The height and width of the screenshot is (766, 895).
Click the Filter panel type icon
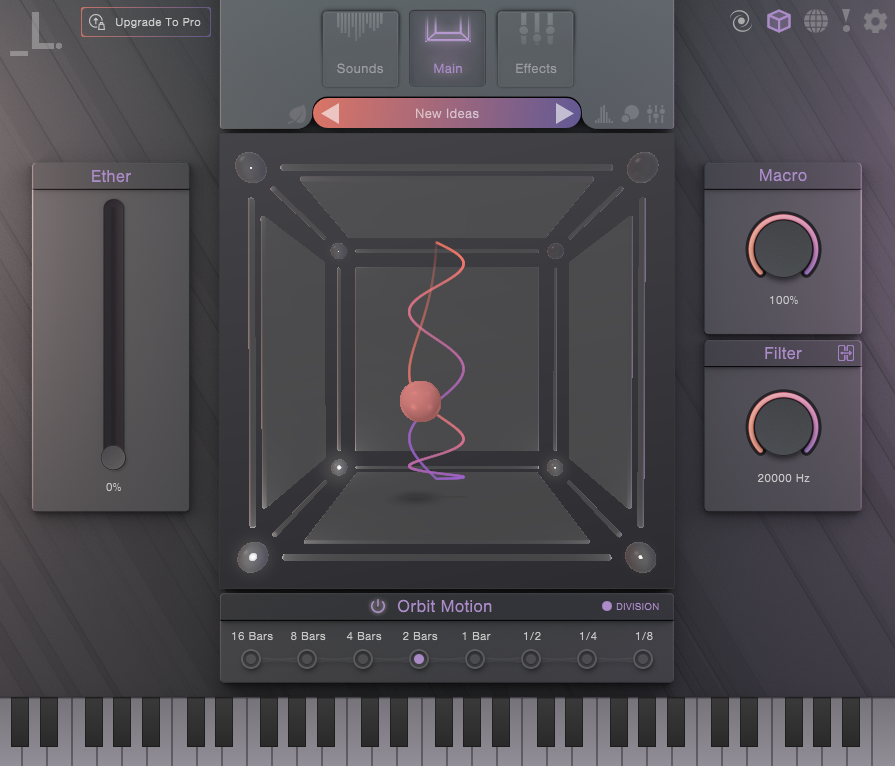point(846,353)
